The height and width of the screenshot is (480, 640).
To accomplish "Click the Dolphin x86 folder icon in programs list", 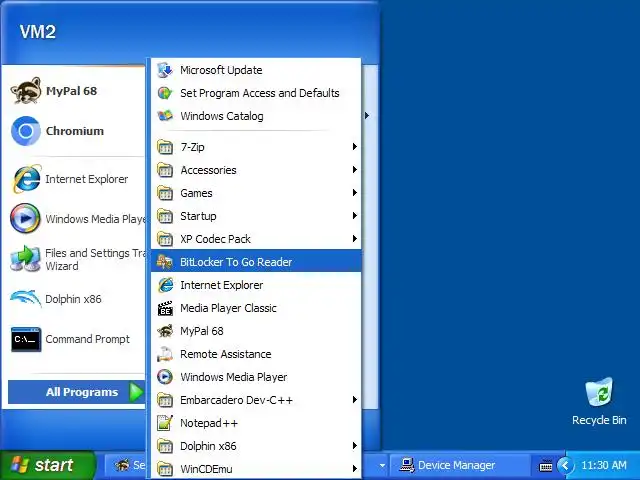I will tap(165, 446).
